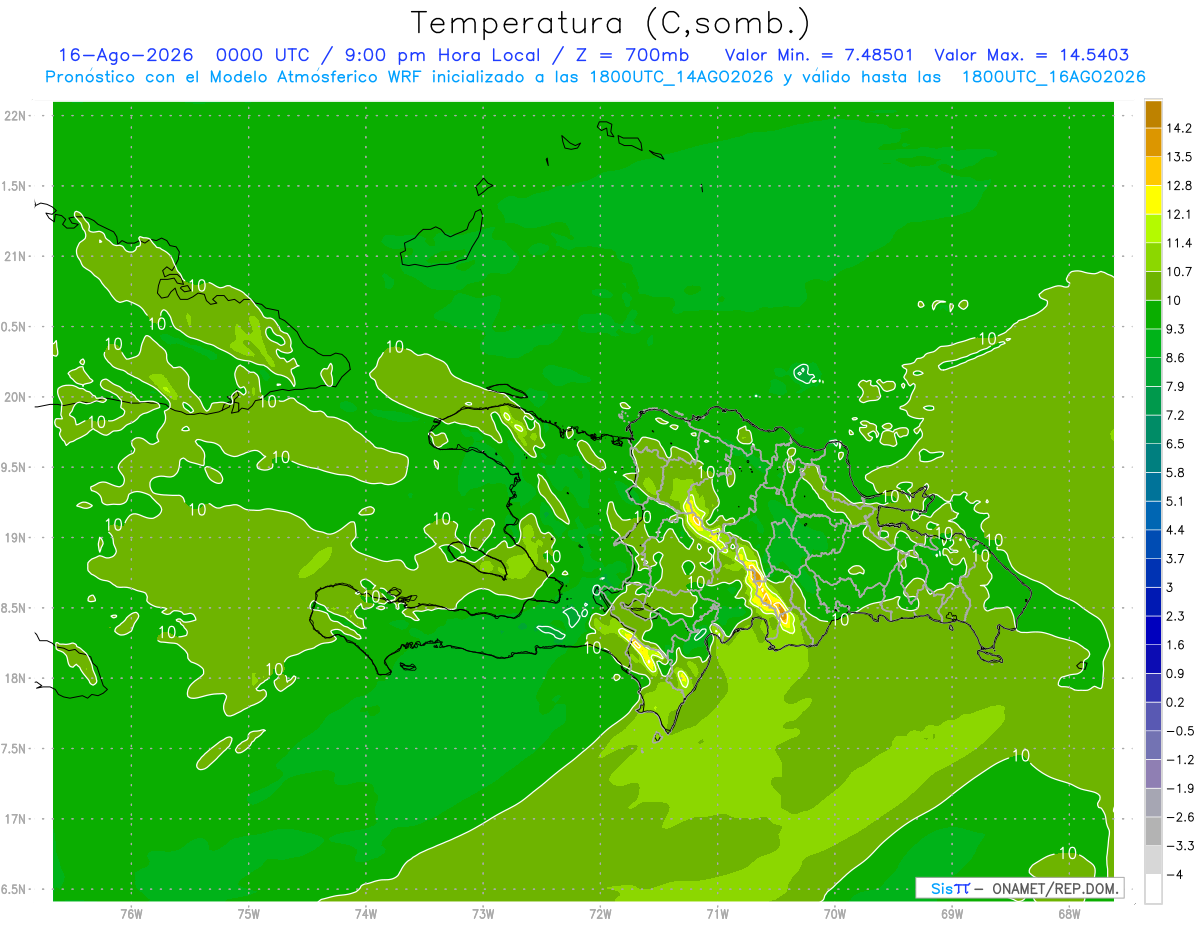
Task: Click the '9.3' colorbar label
Action: (1176, 329)
